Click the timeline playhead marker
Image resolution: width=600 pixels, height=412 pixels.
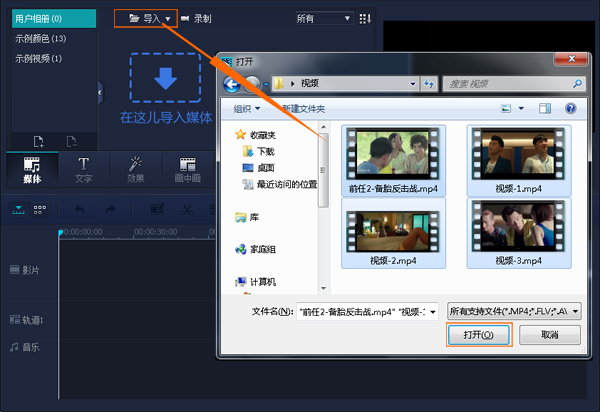click(60, 233)
